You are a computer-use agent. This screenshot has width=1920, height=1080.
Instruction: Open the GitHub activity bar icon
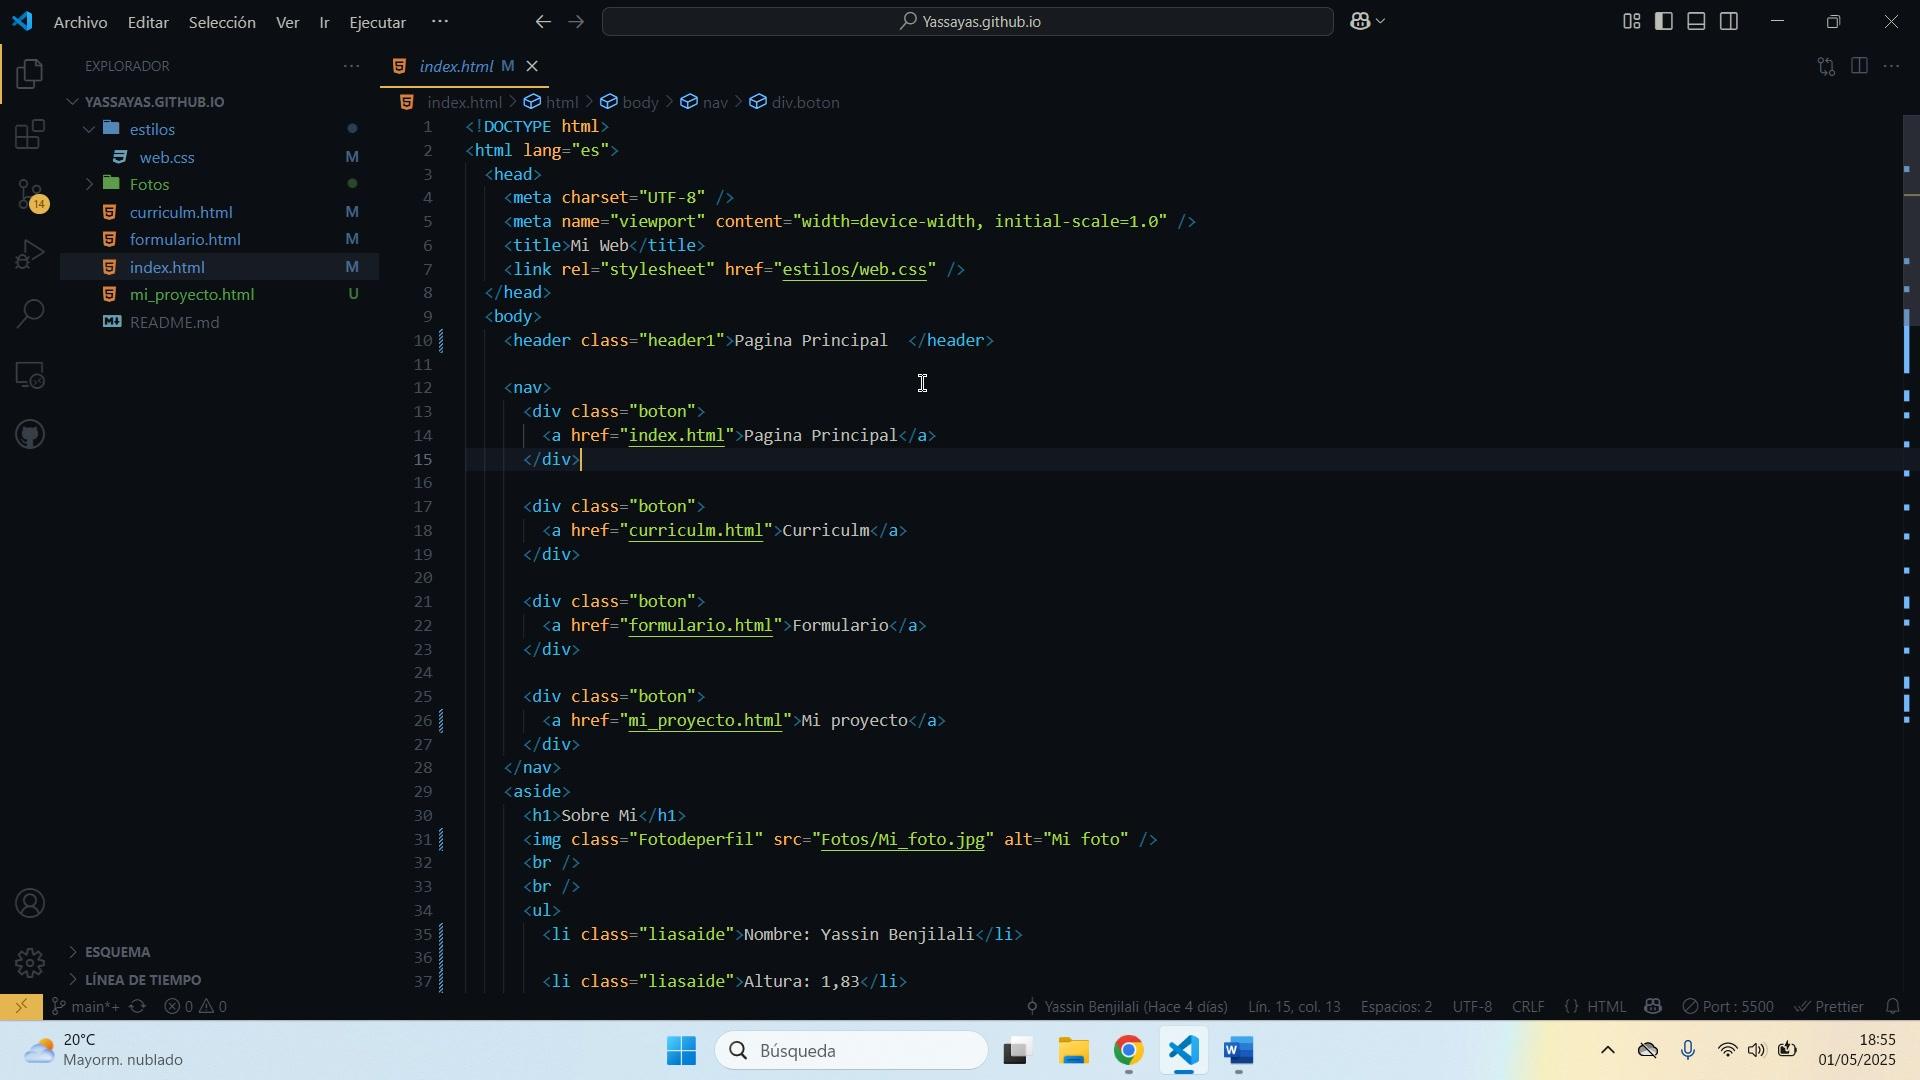point(30,435)
